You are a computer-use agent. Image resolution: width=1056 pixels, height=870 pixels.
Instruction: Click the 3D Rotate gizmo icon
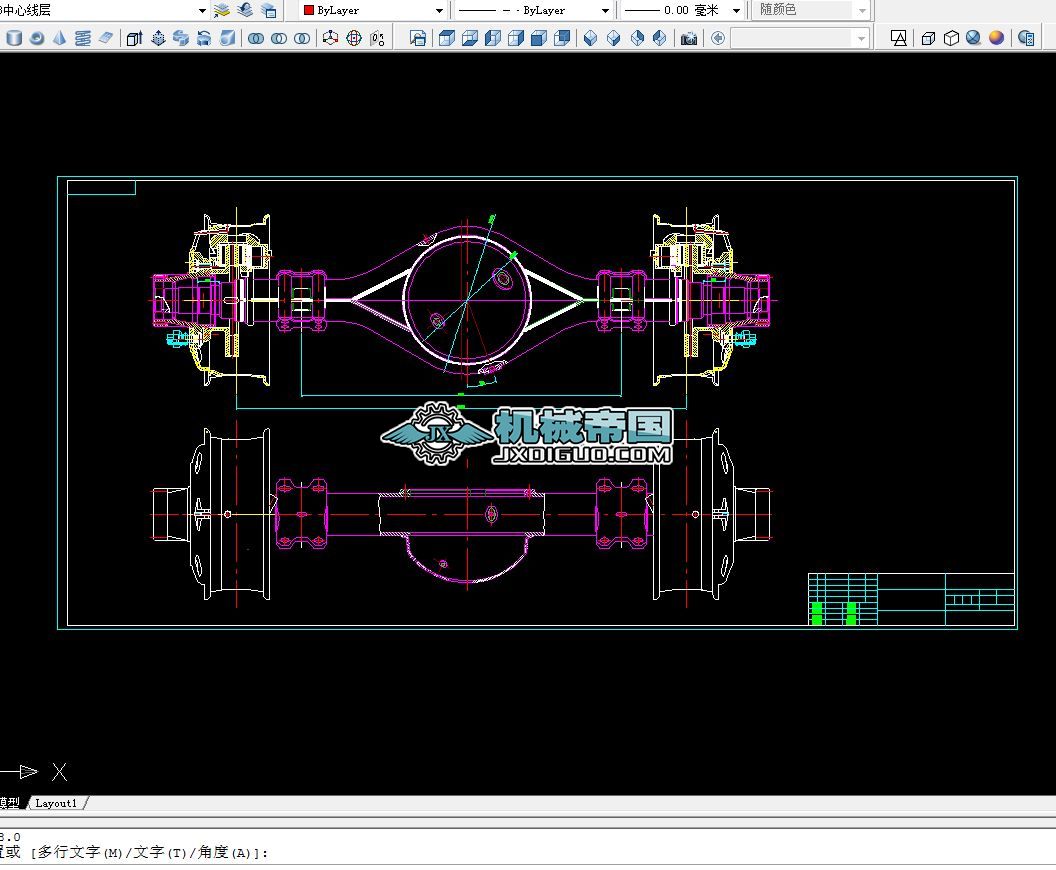click(x=354, y=38)
